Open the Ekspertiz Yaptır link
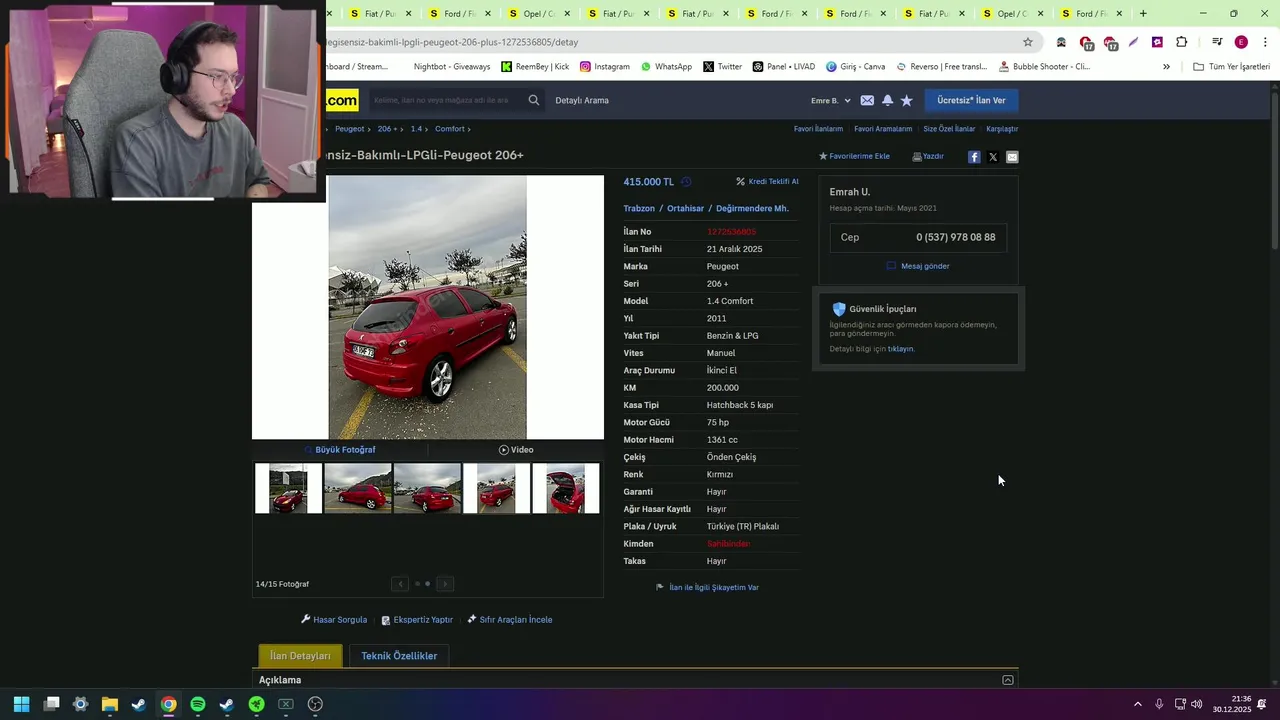1280x720 pixels. pyautogui.click(x=417, y=620)
